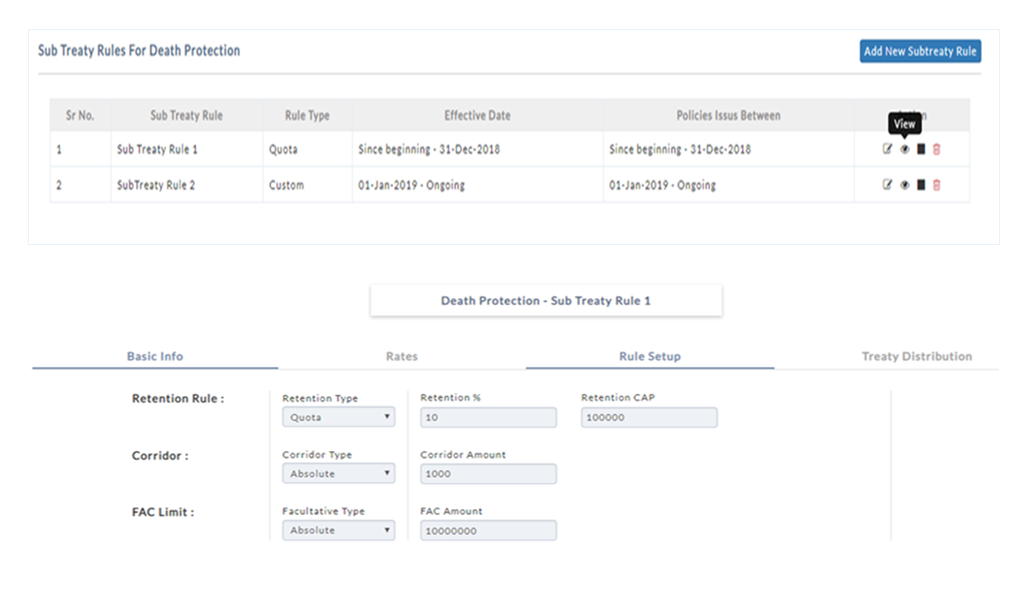Delete Sub Treaty Rule 1 with trash icon
Image resolution: width=1024 pixels, height=600 pixels.
(937, 150)
